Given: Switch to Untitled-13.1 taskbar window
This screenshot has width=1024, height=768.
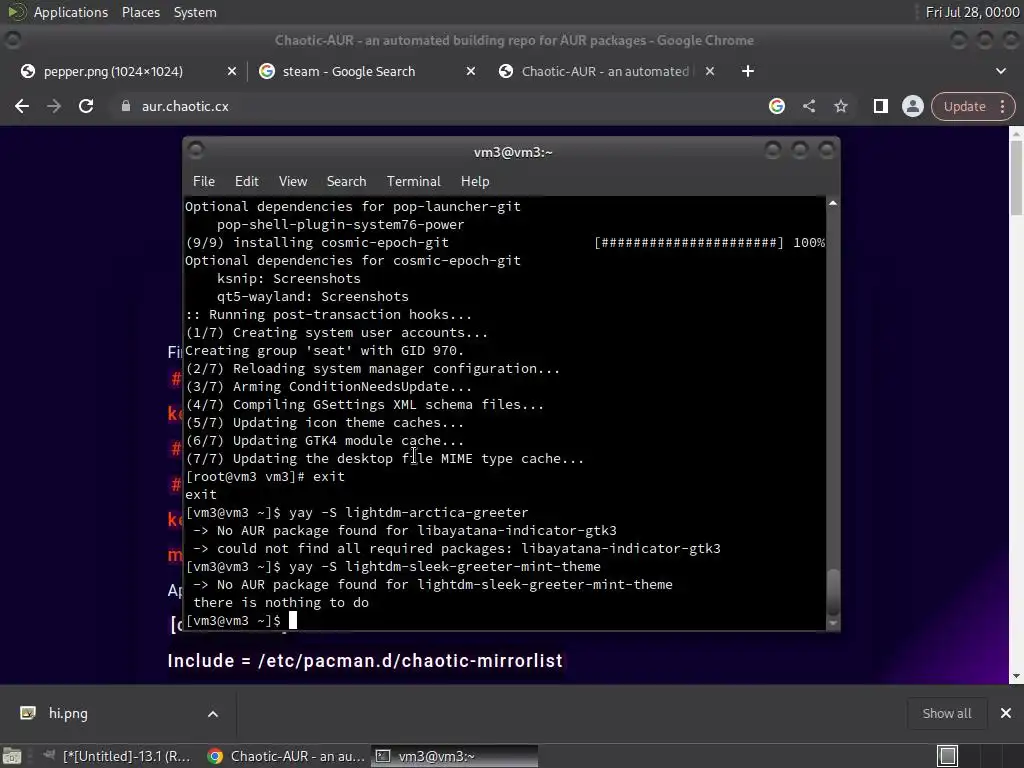Looking at the screenshot, I should pos(118,756).
